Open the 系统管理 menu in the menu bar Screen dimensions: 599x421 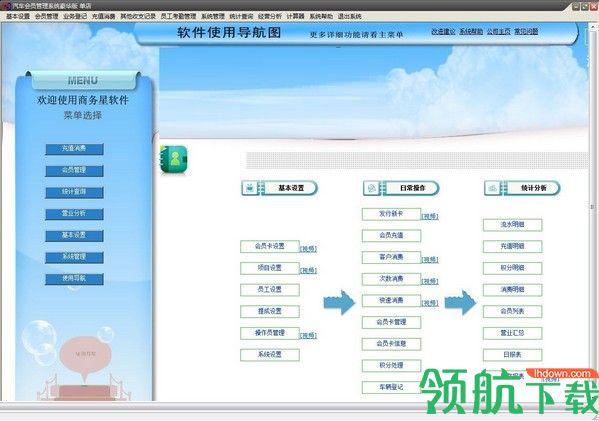[213, 16]
